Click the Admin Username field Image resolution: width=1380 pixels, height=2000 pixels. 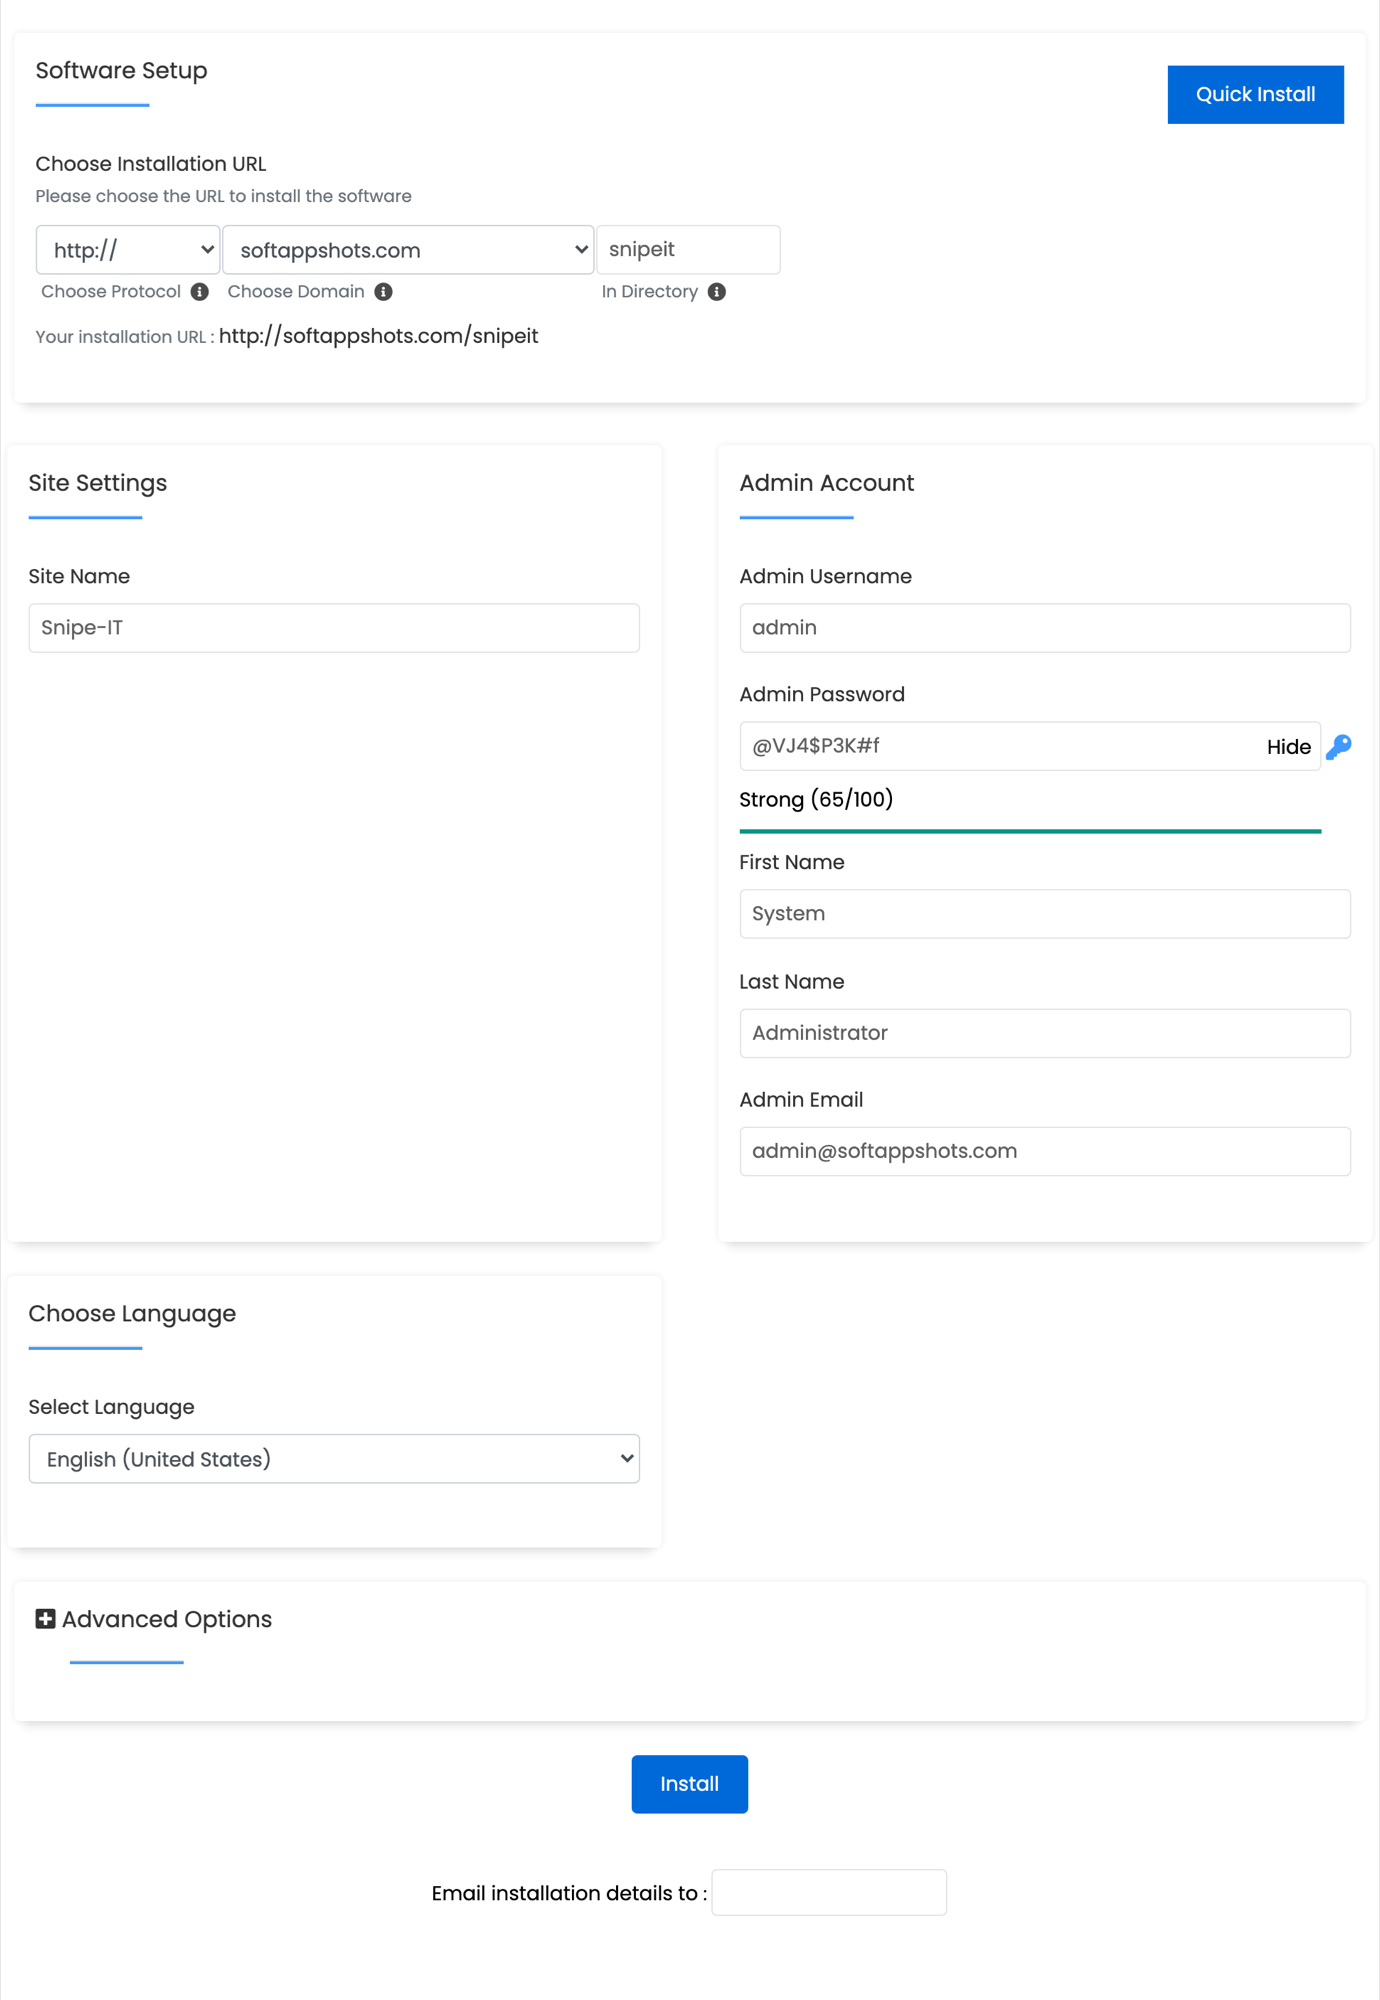point(1044,628)
